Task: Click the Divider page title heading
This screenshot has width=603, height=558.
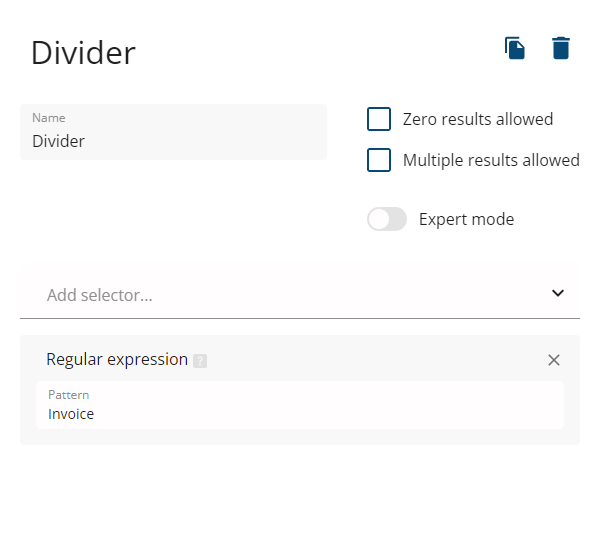Action: [x=83, y=53]
